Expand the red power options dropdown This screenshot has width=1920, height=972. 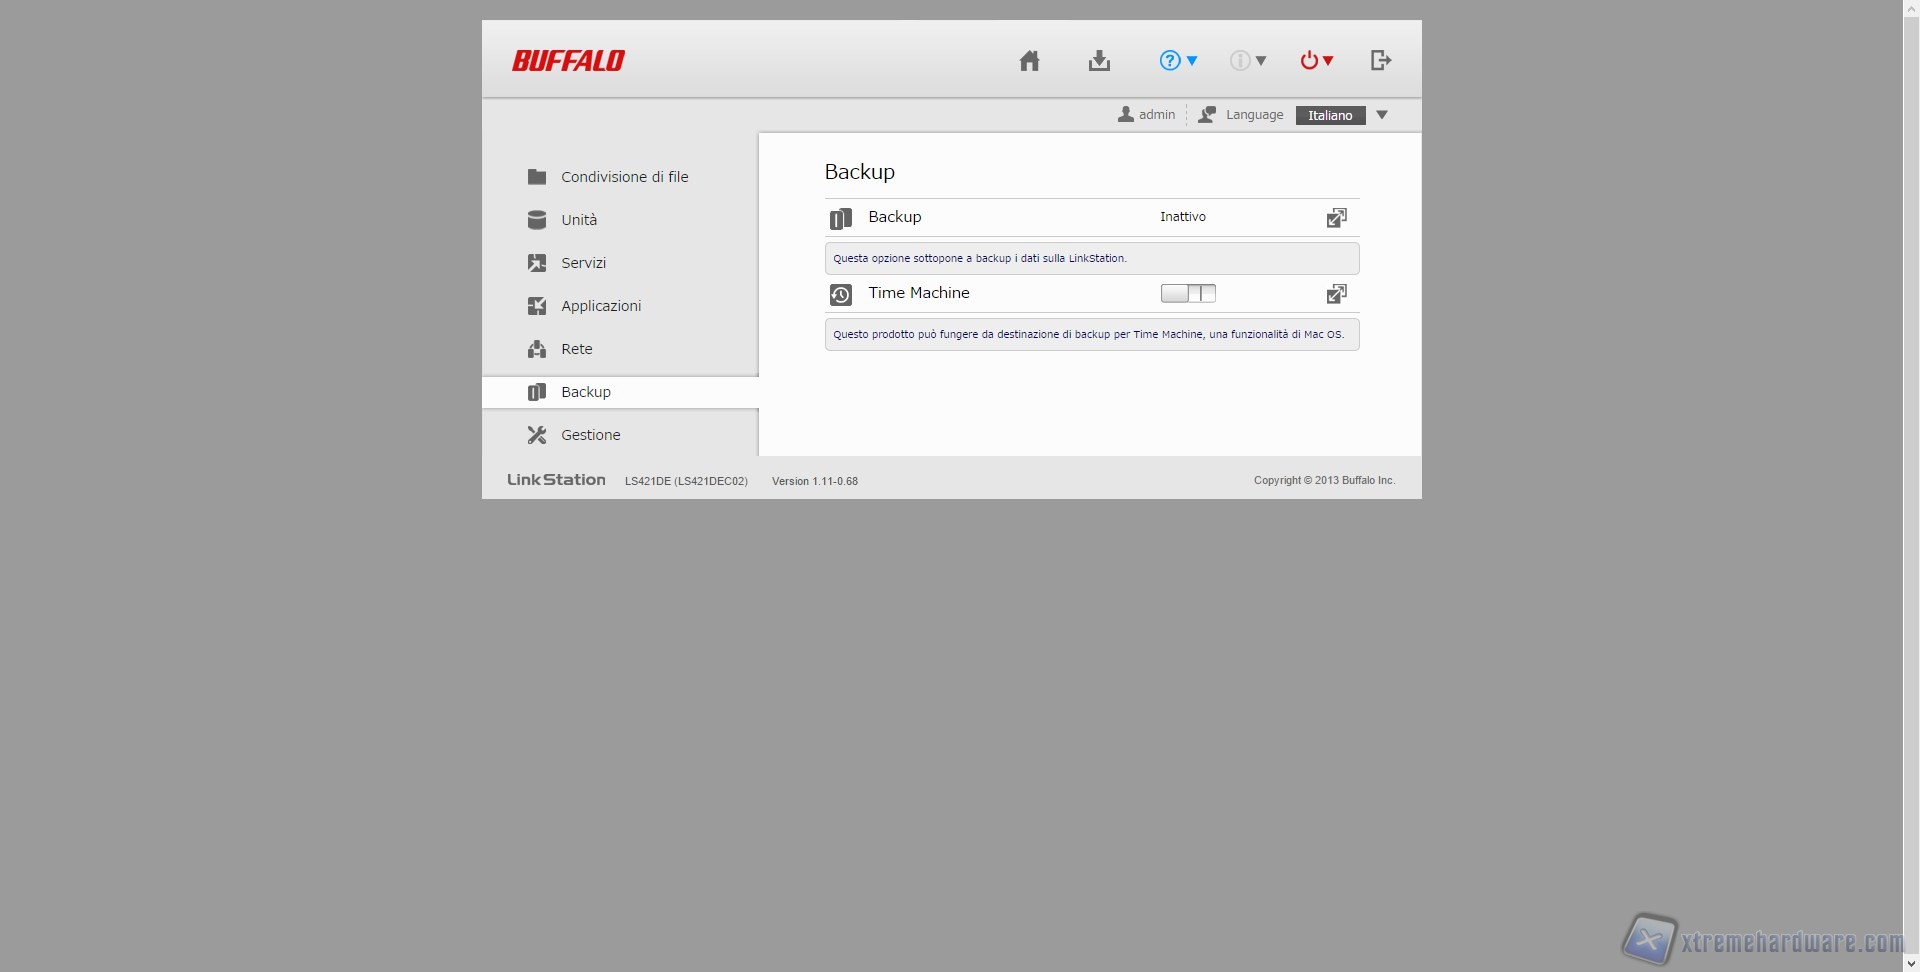click(x=1317, y=61)
